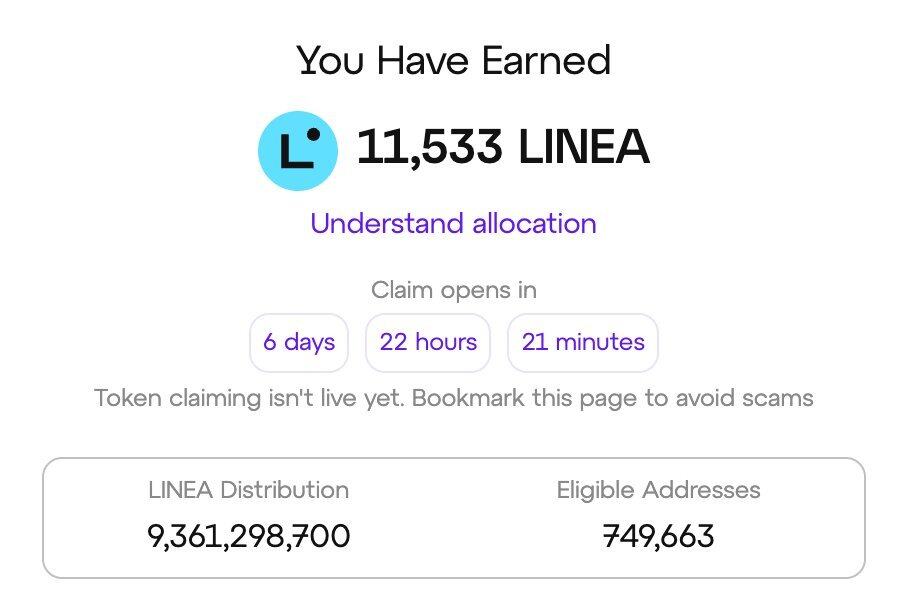Click the 9,361,298,700 distribution total
The image size is (904, 600).
(248, 536)
